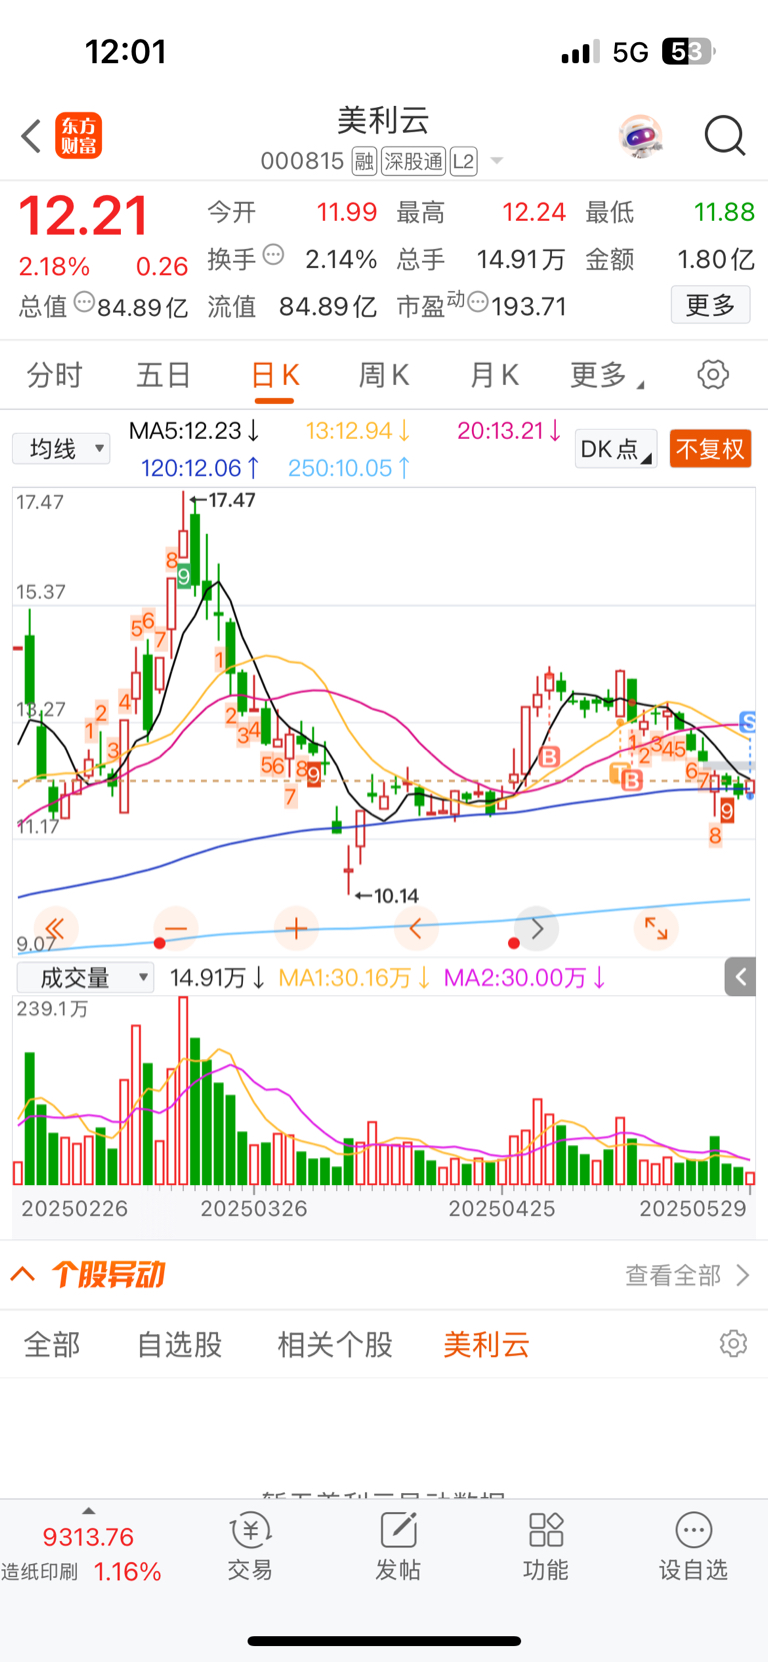This screenshot has height=1663, width=768.
Task: Open 查看全部 link
Action: [x=686, y=1275]
